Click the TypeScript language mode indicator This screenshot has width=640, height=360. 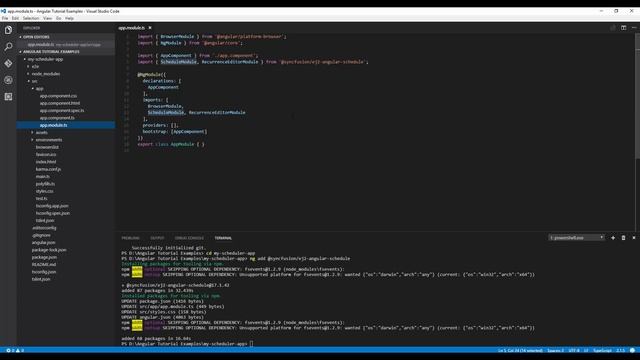[x=602, y=350]
